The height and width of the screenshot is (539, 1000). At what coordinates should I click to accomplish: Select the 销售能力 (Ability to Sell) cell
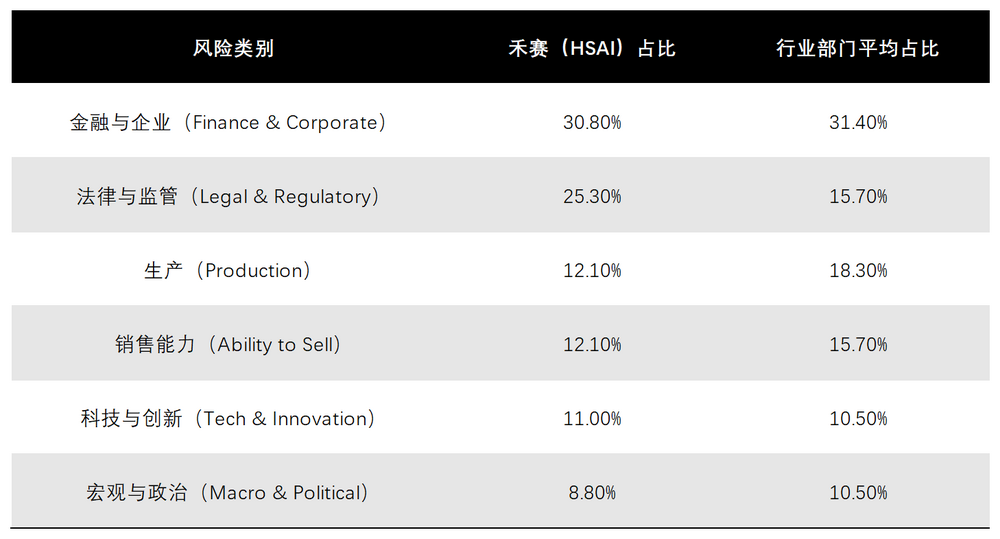pos(228,345)
